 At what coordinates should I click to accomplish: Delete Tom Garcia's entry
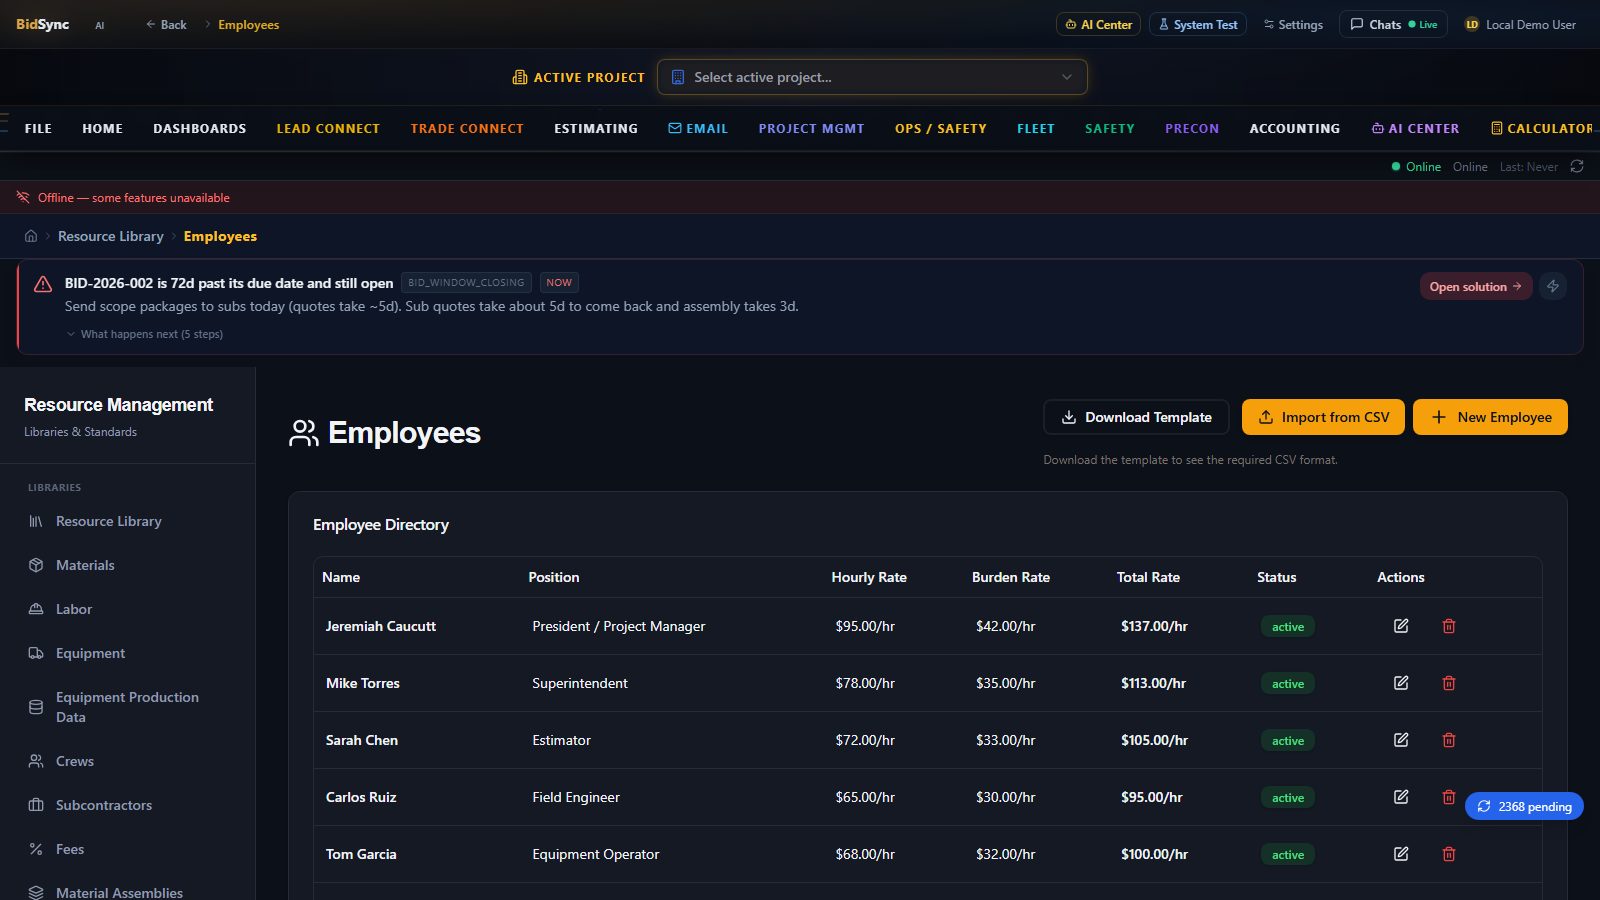[1449, 854]
